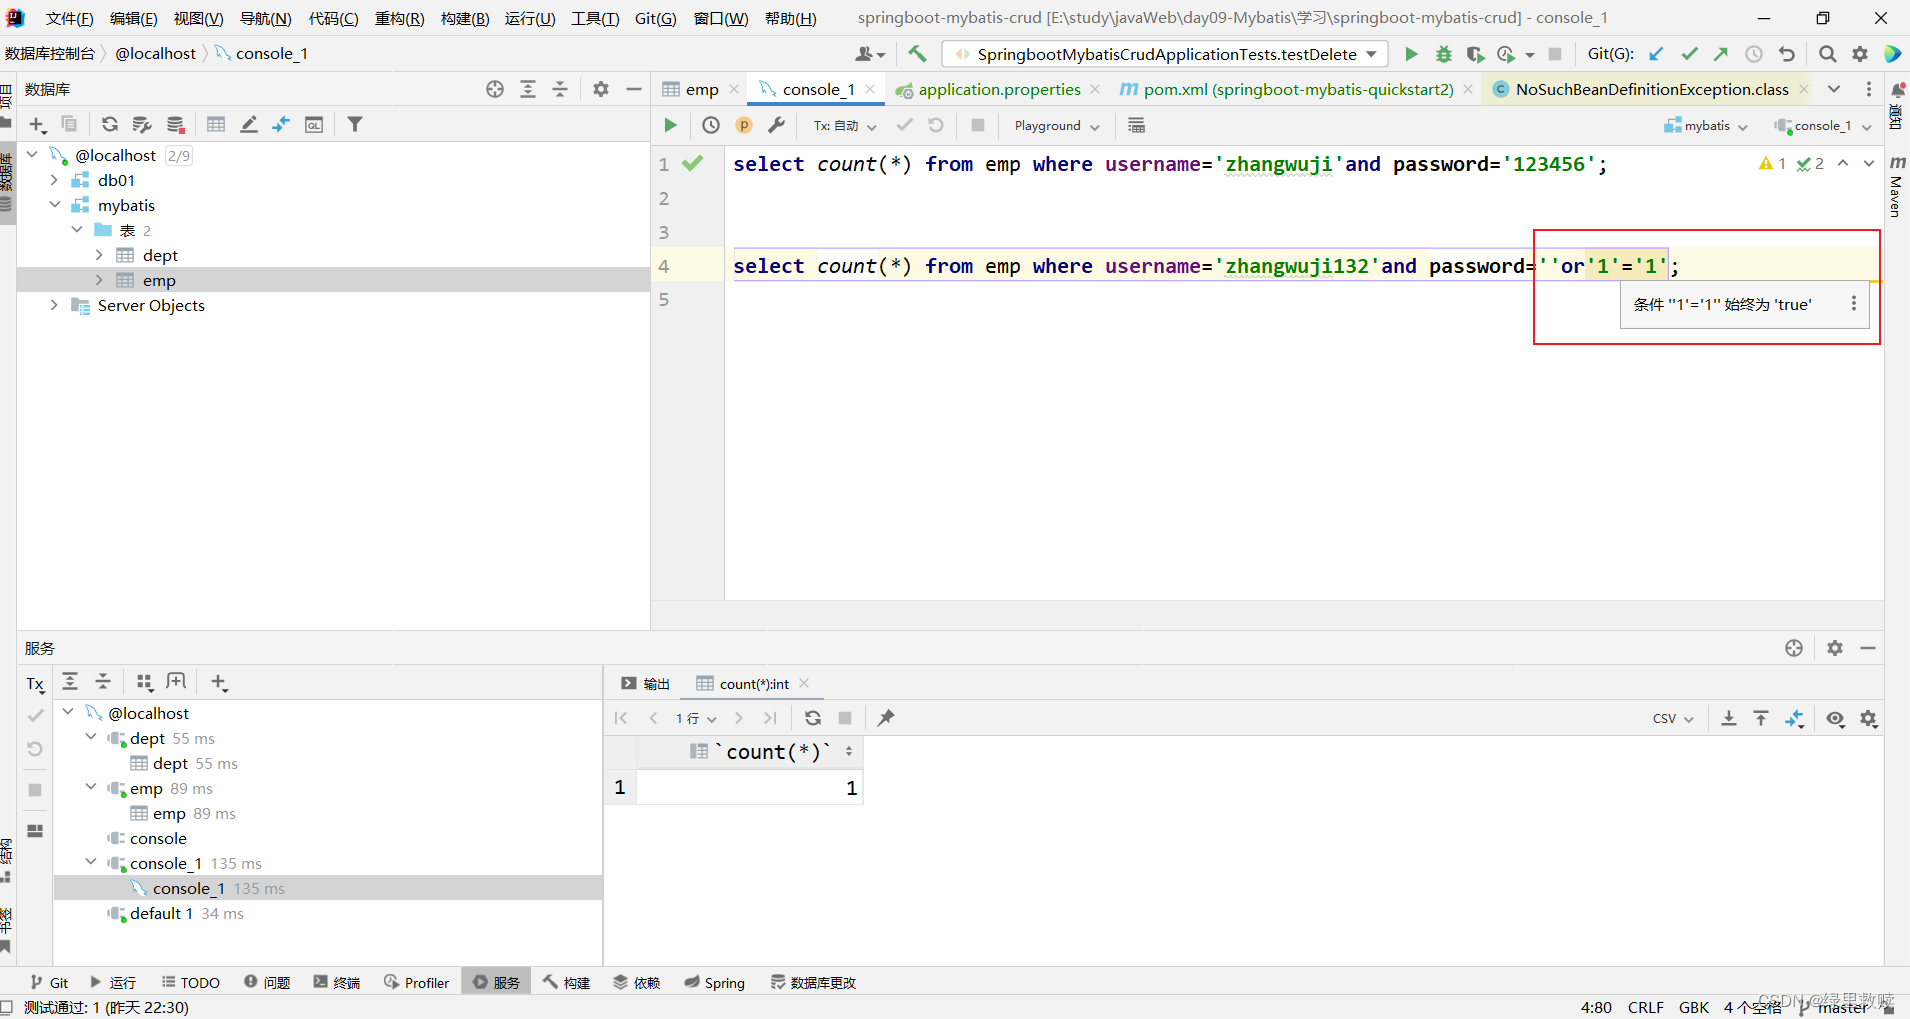Expand the Server Objects node
Screen dimensions: 1910x1019
coord(53,306)
